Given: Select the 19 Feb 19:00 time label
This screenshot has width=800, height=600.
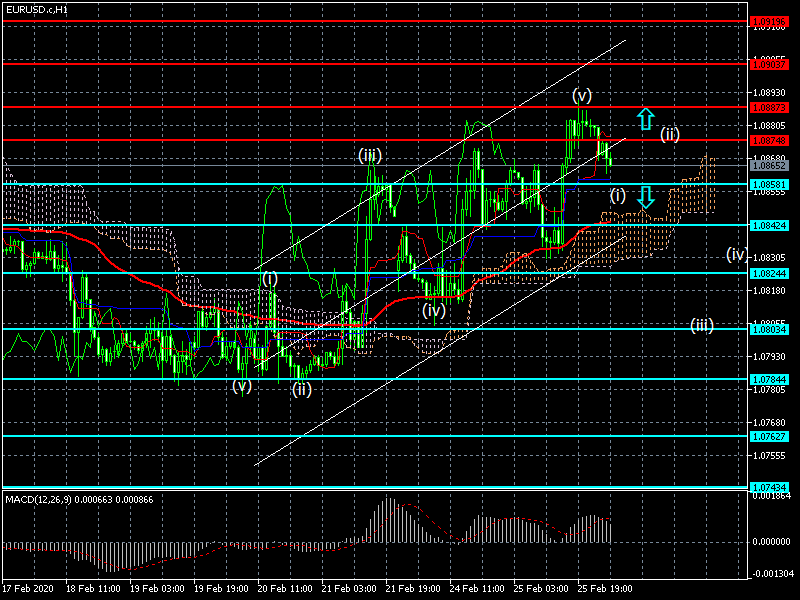Looking at the screenshot, I should pos(221,588).
